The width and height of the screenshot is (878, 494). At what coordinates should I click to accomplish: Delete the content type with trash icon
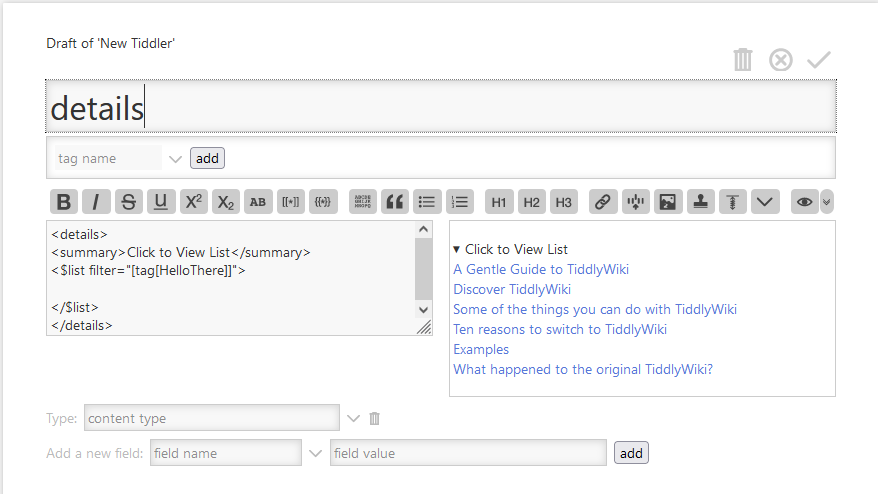point(375,418)
